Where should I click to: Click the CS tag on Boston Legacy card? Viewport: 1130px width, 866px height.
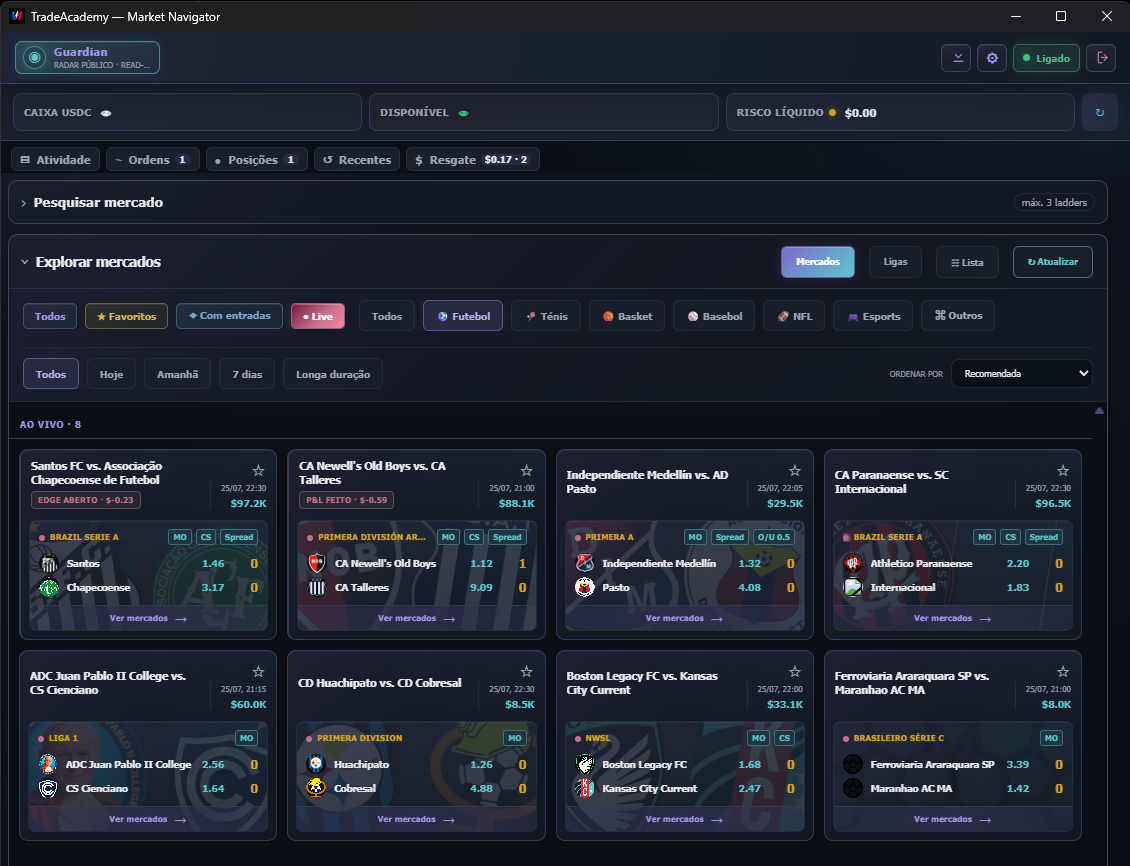point(785,738)
